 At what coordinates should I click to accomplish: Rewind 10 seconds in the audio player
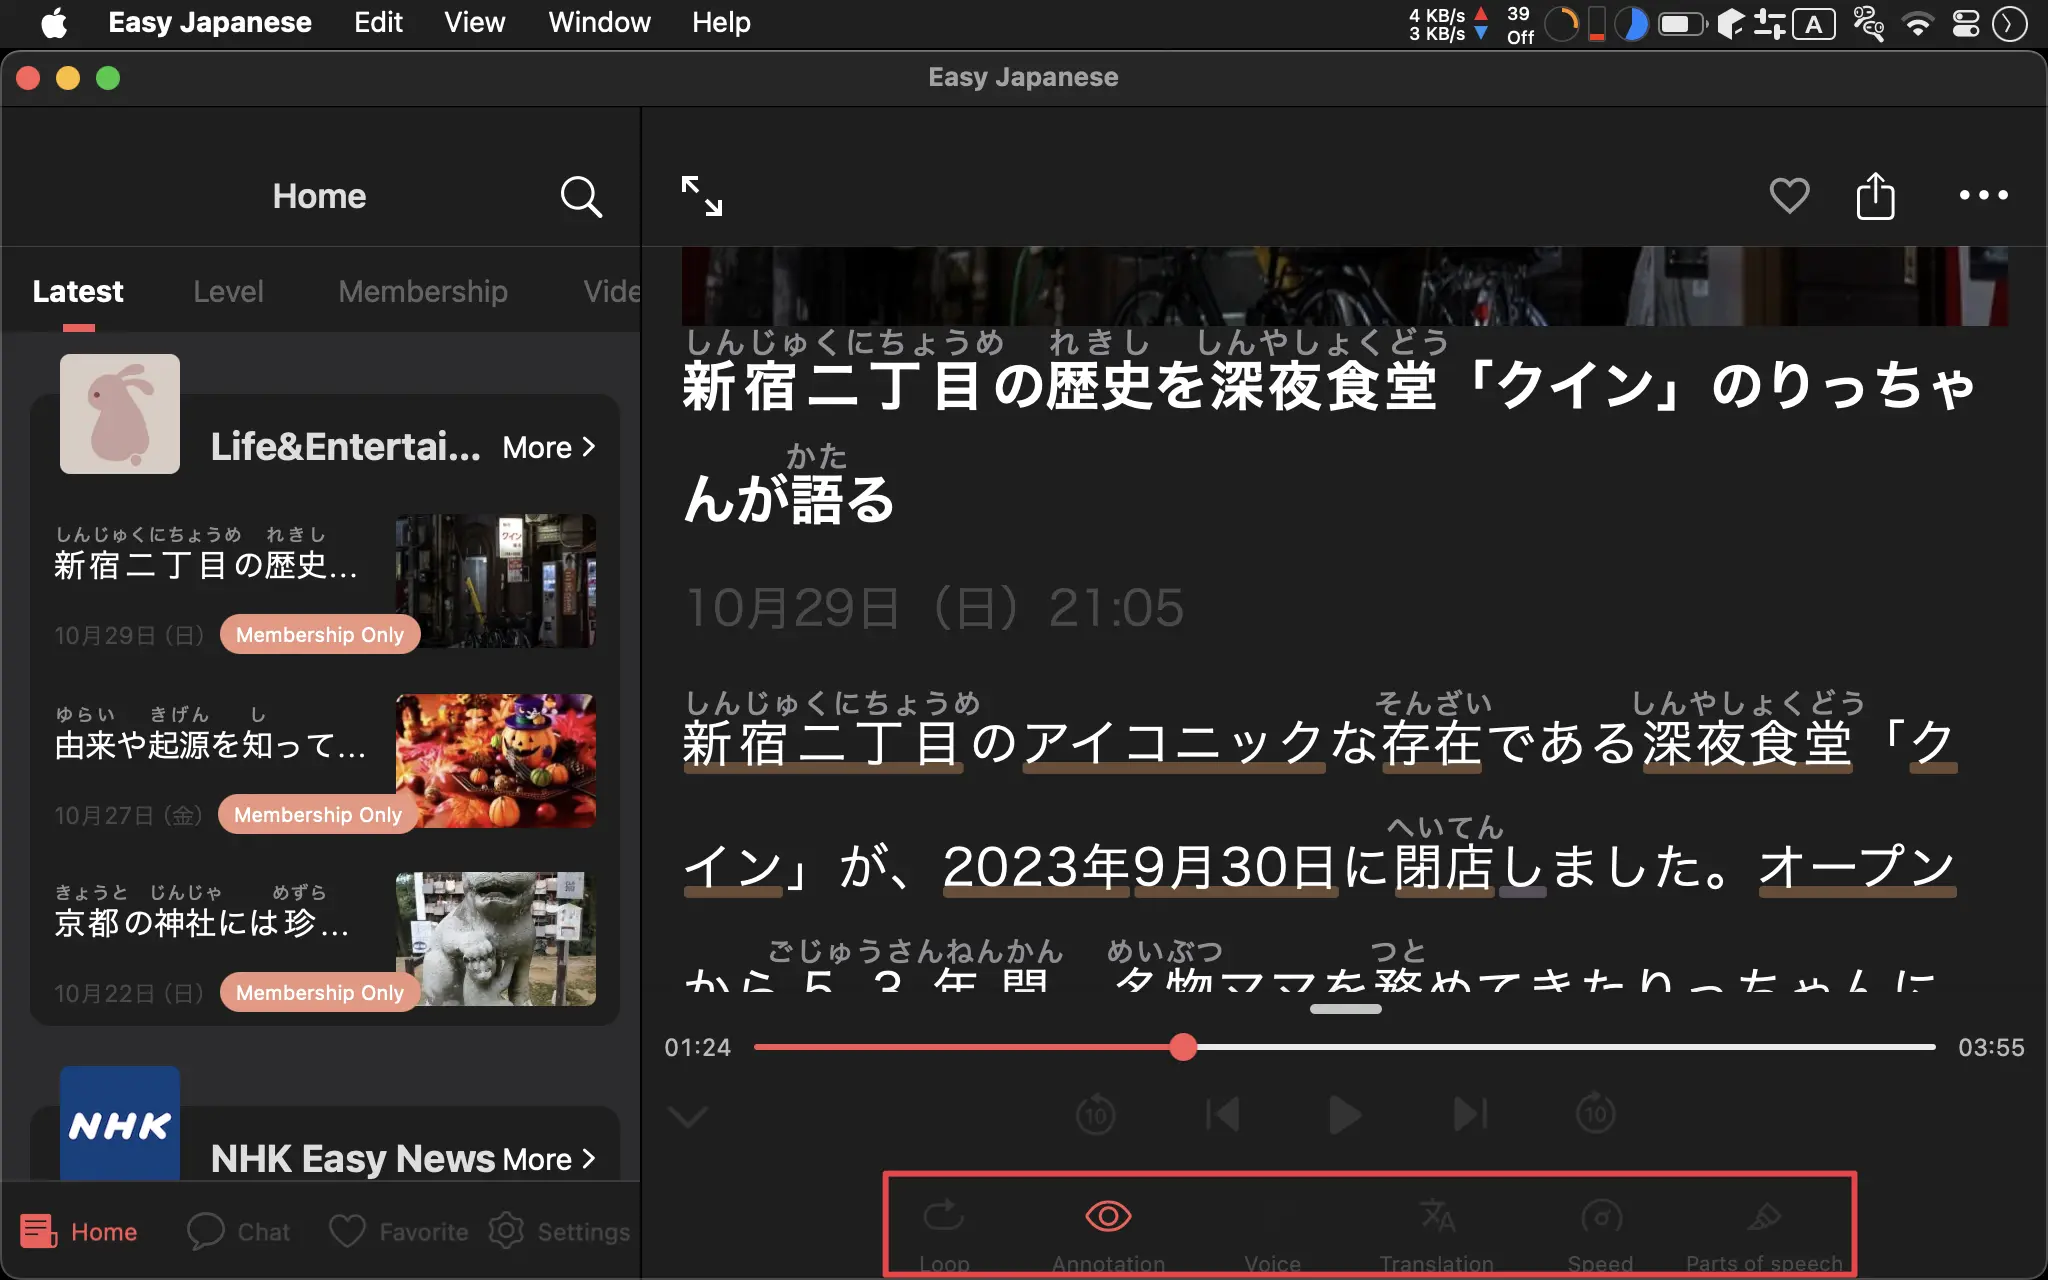pos(1096,1114)
